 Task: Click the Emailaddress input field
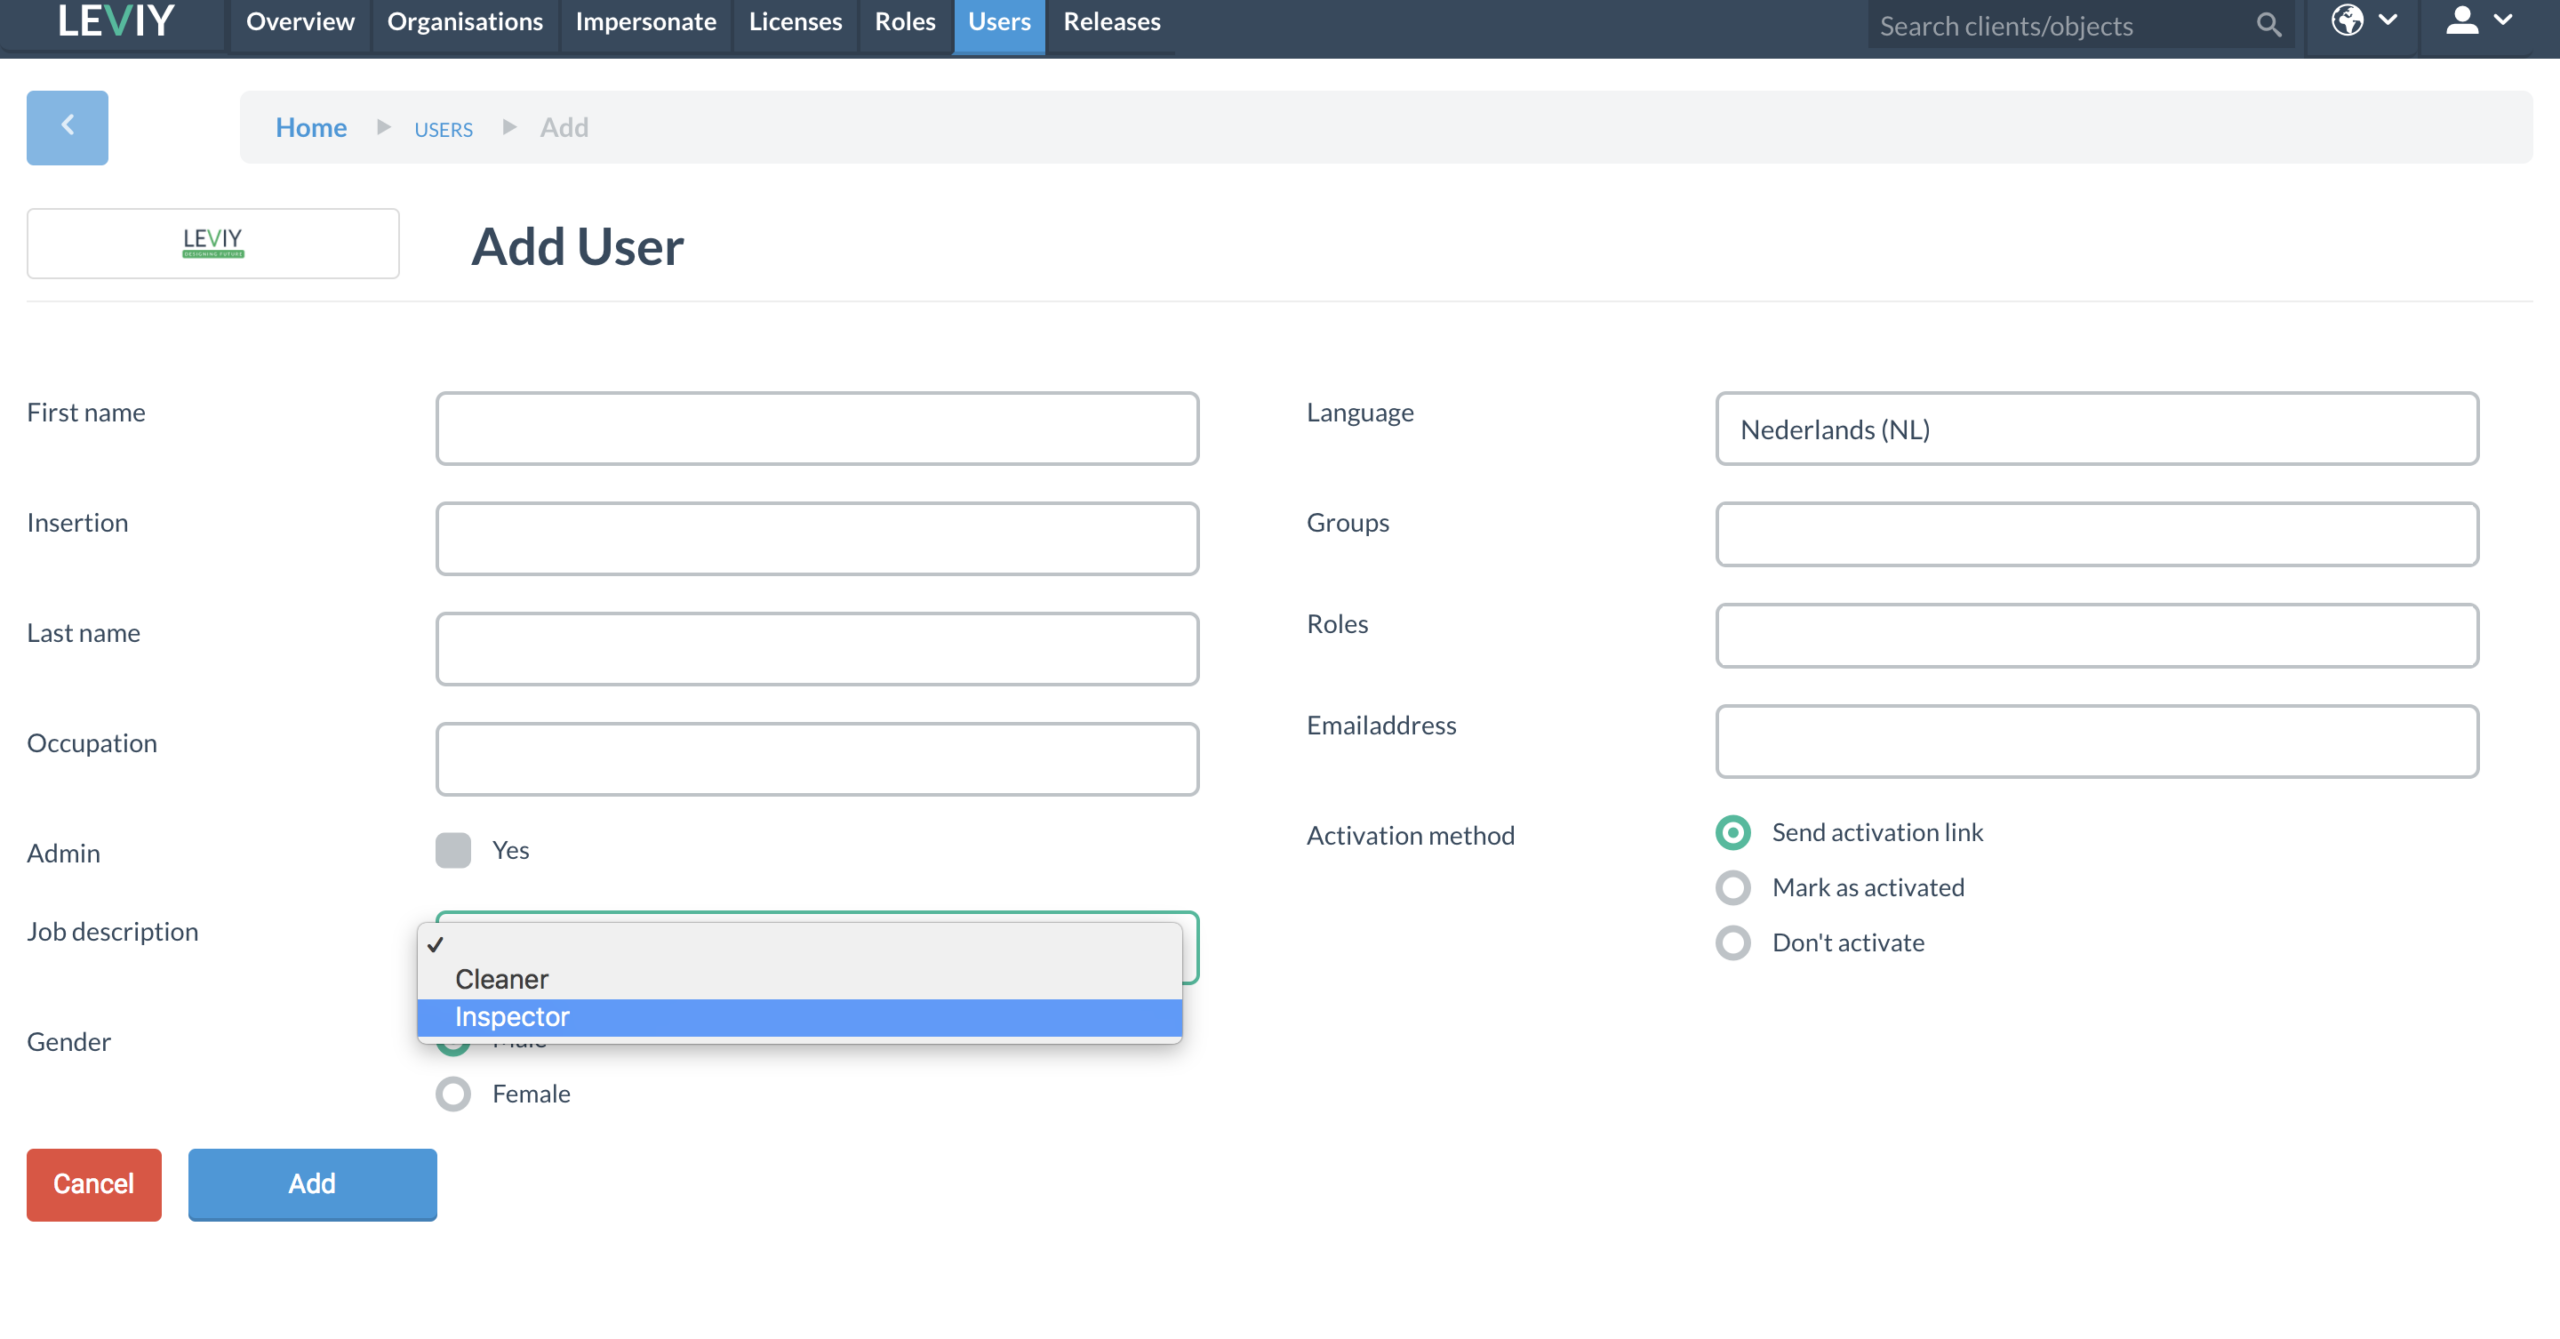[x=2097, y=741]
